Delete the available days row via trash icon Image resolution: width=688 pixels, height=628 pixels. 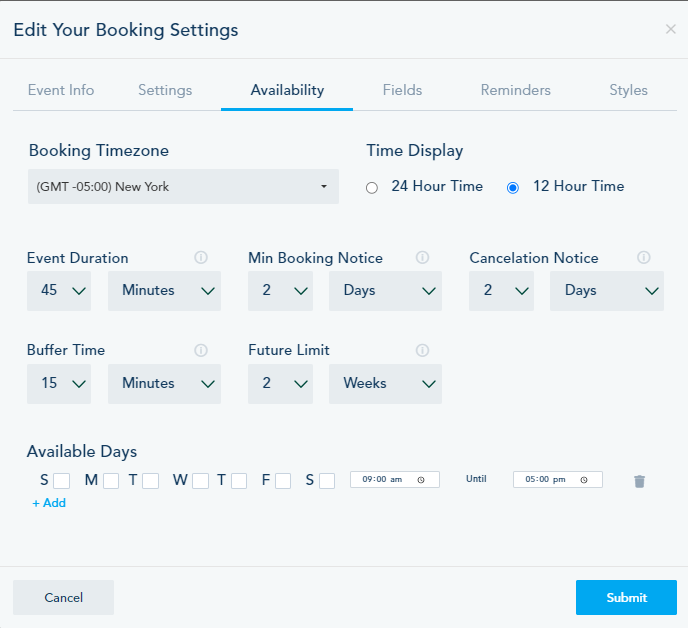point(639,481)
